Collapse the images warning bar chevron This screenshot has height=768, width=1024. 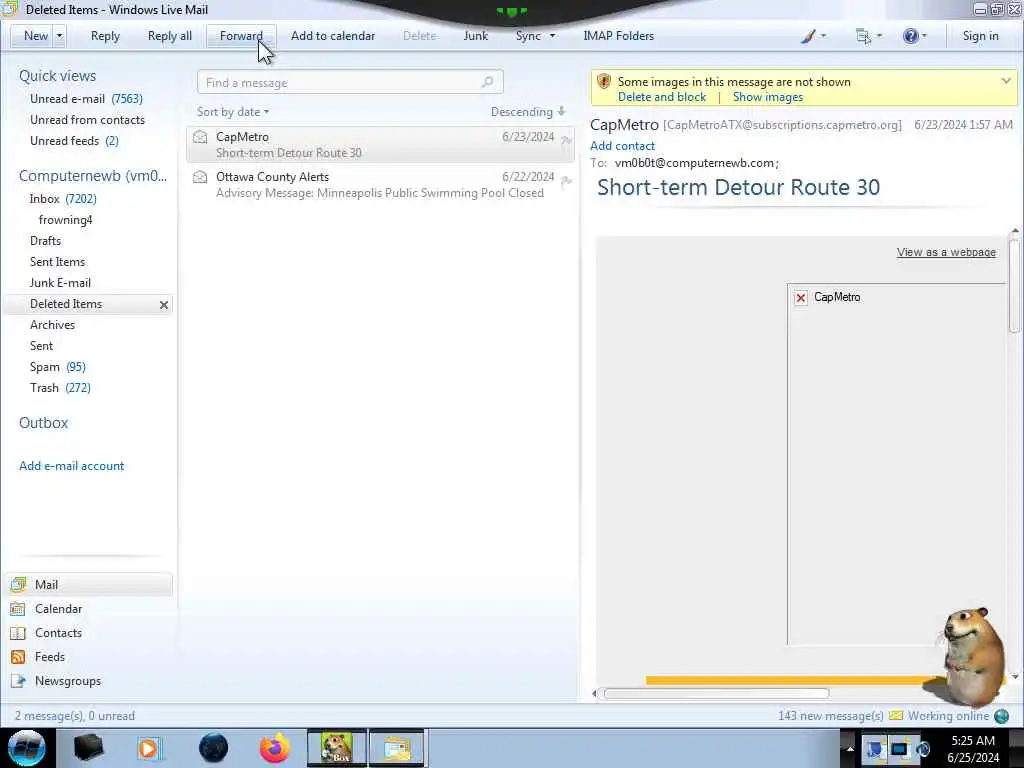[x=1006, y=81]
